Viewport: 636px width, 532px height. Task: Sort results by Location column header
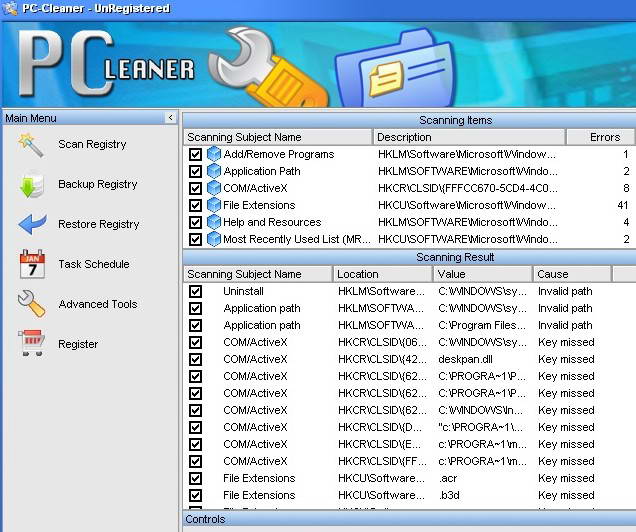(x=382, y=274)
